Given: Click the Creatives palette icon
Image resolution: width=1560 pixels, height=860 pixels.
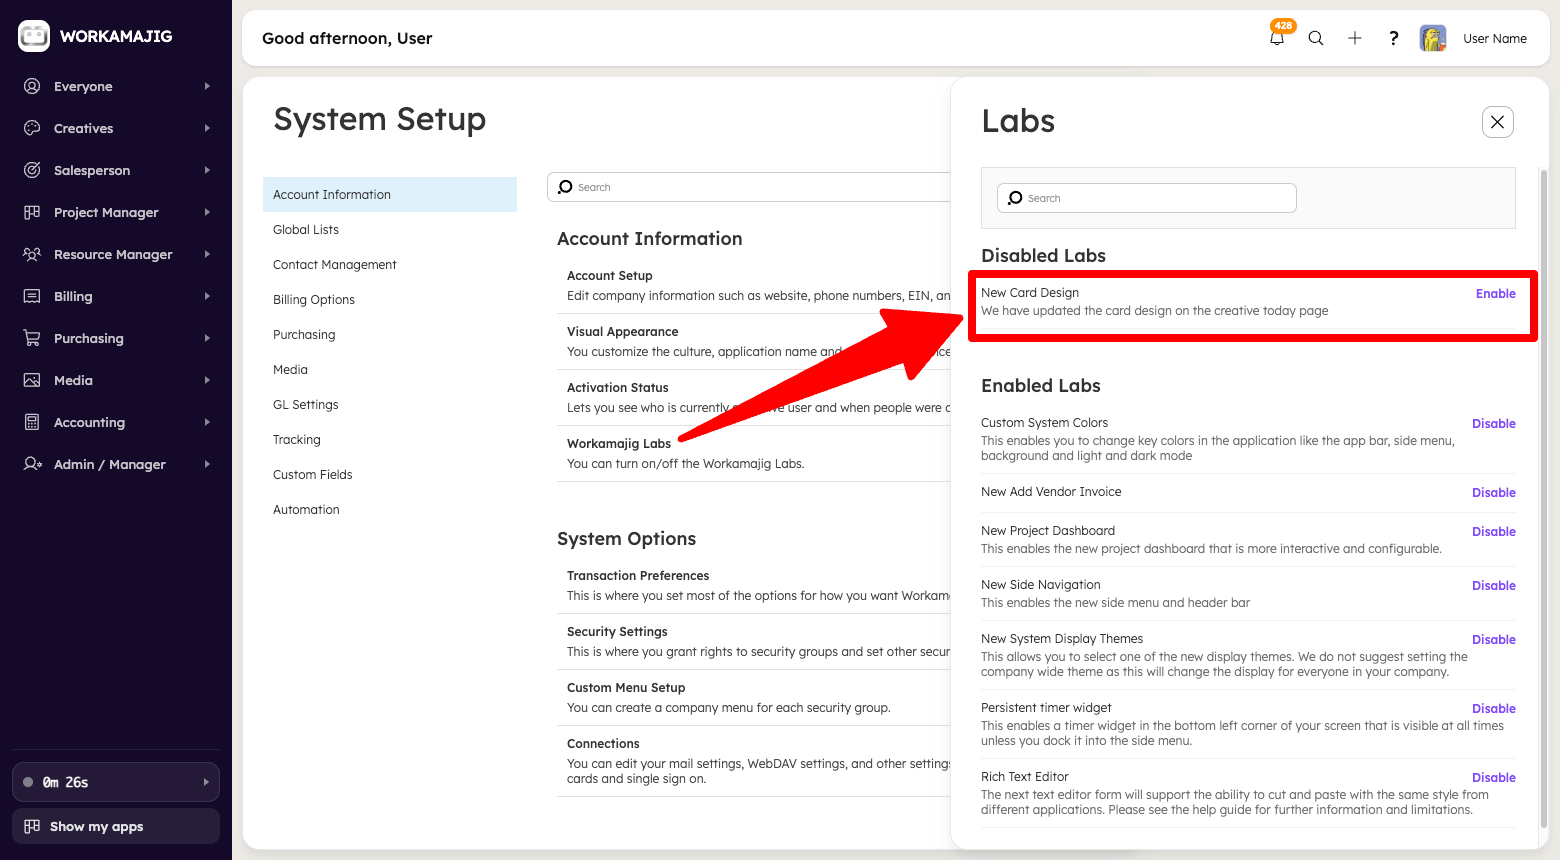Looking at the screenshot, I should (x=32, y=128).
